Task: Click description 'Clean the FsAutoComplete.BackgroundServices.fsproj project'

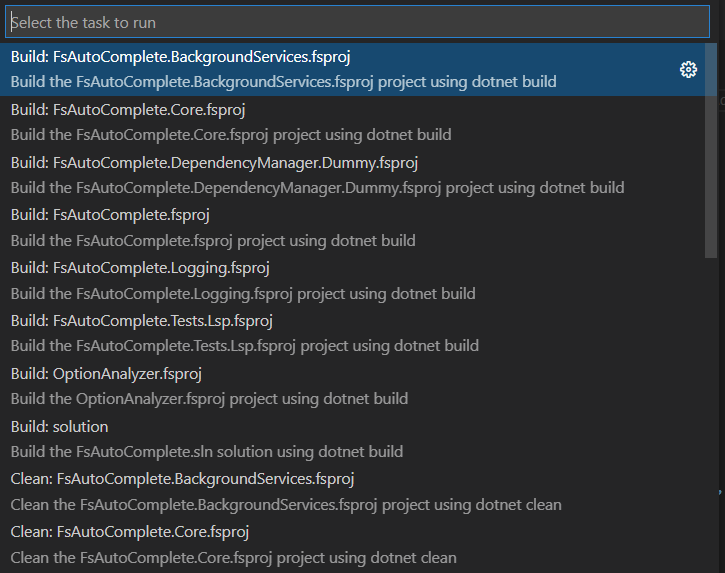Action: point(286,505)
